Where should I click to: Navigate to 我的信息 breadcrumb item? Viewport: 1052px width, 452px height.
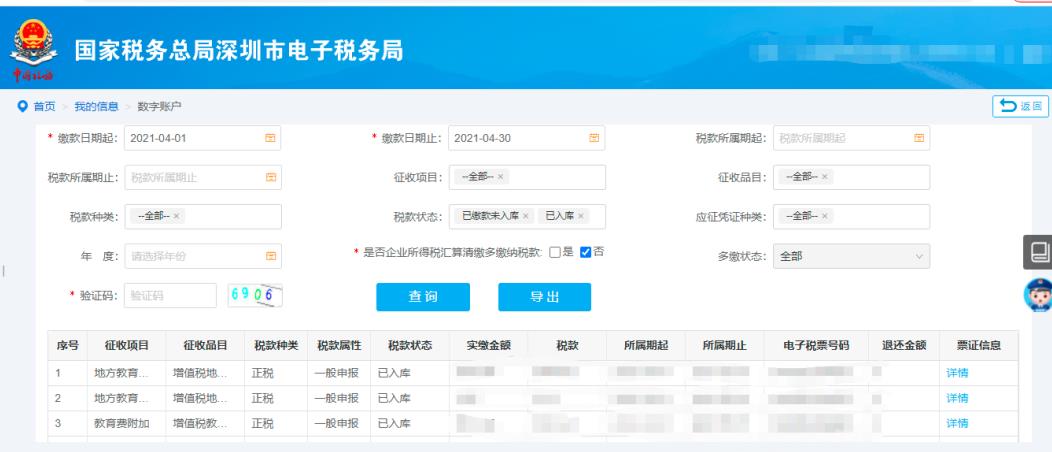(x=98, y=106)
